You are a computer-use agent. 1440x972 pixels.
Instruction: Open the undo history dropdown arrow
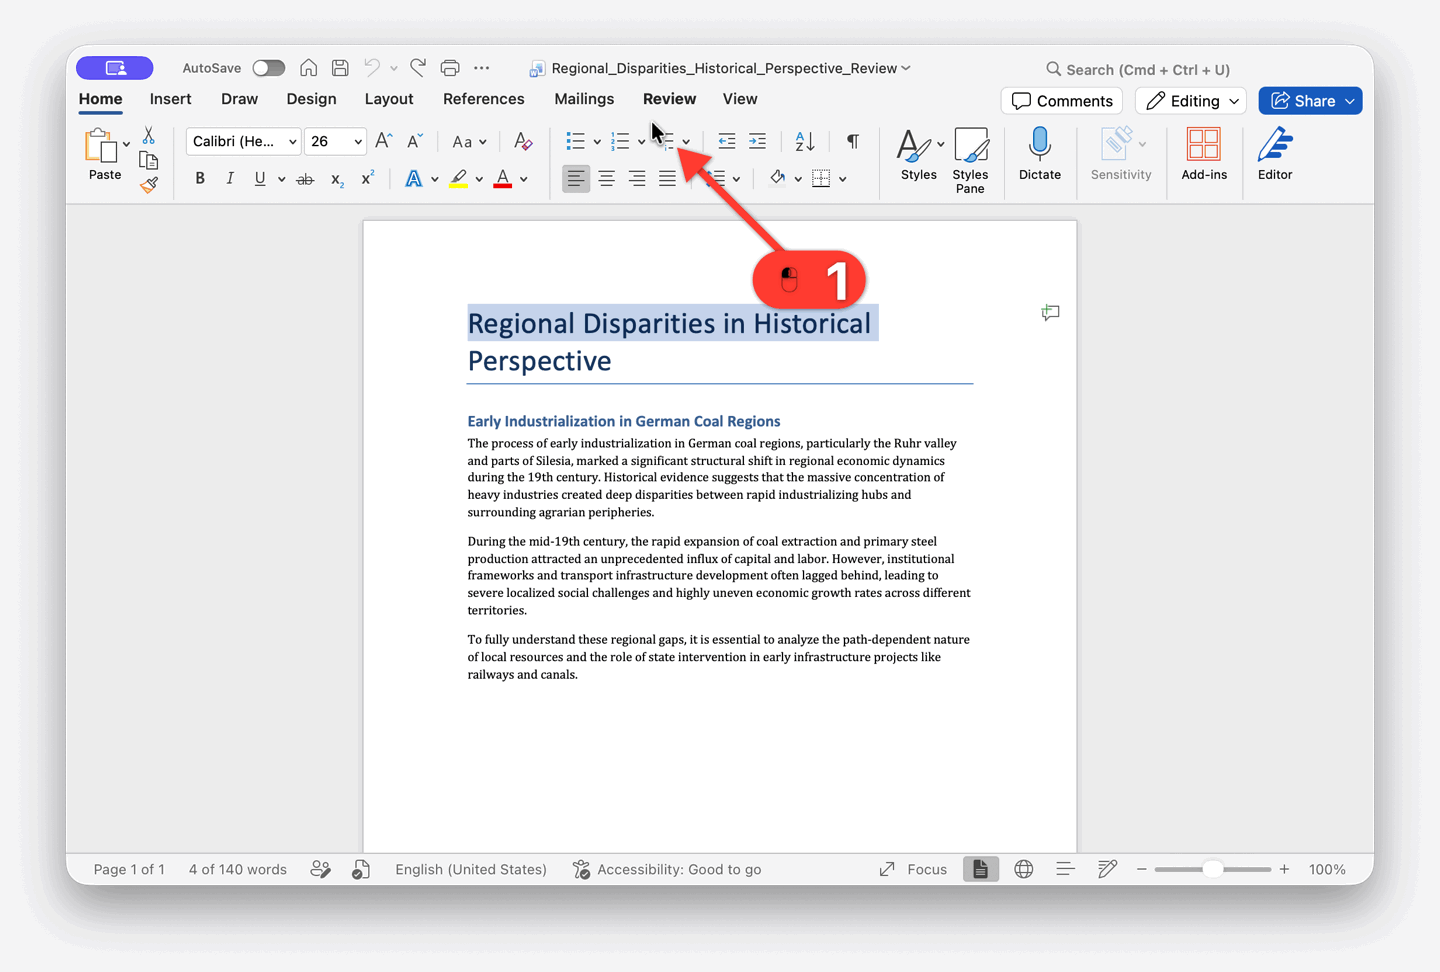click(x=394, y=69)
